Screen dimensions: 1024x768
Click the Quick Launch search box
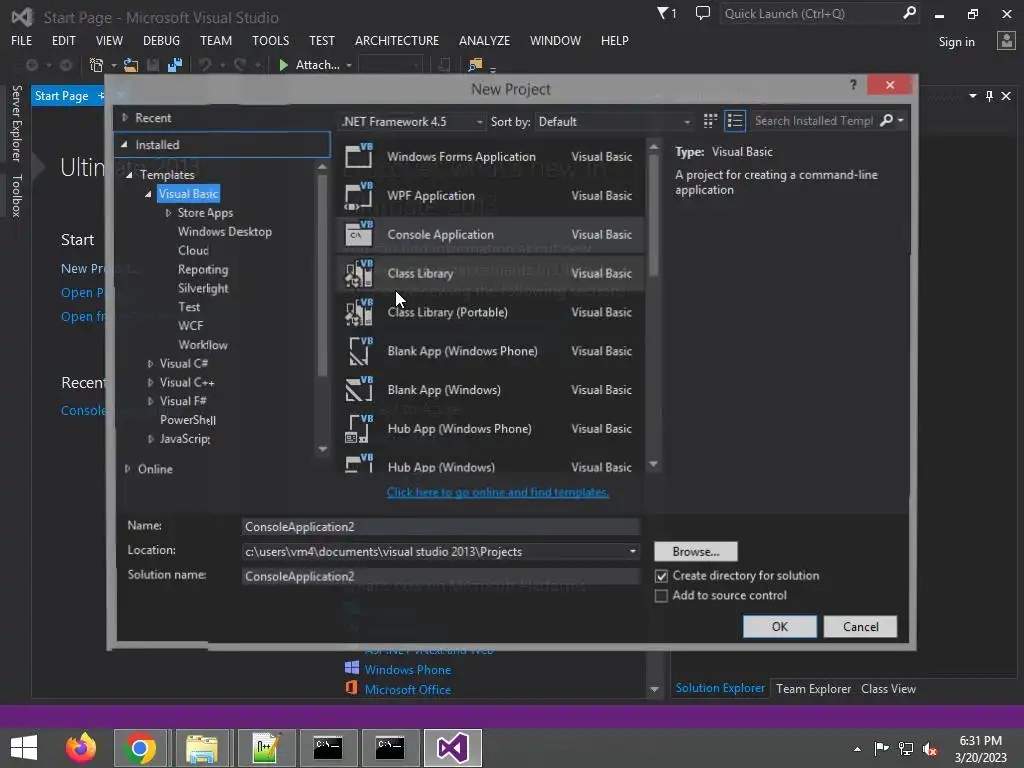coord(820,14)
